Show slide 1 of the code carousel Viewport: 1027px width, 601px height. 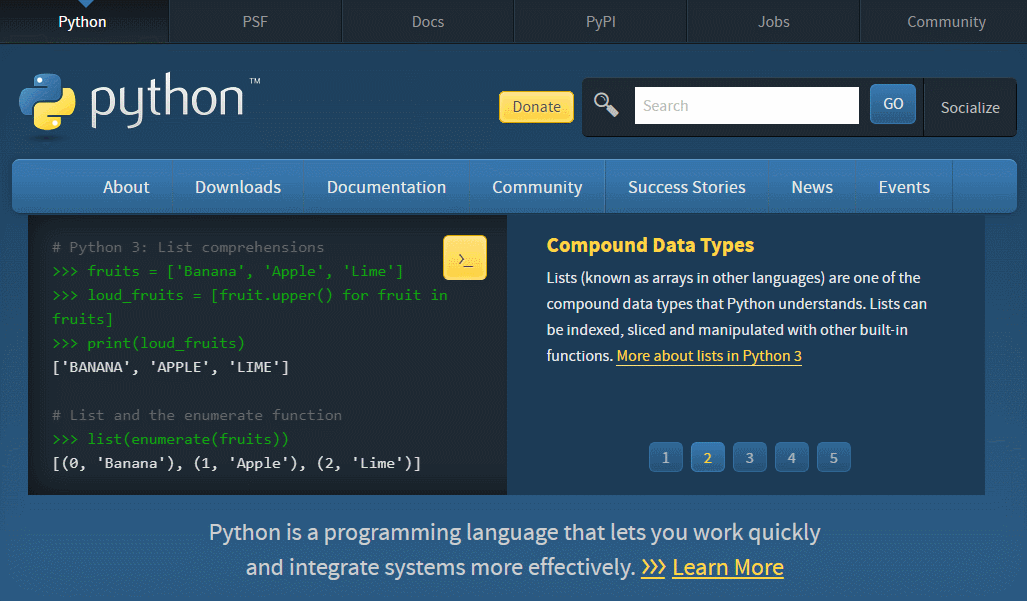[665, 457]
